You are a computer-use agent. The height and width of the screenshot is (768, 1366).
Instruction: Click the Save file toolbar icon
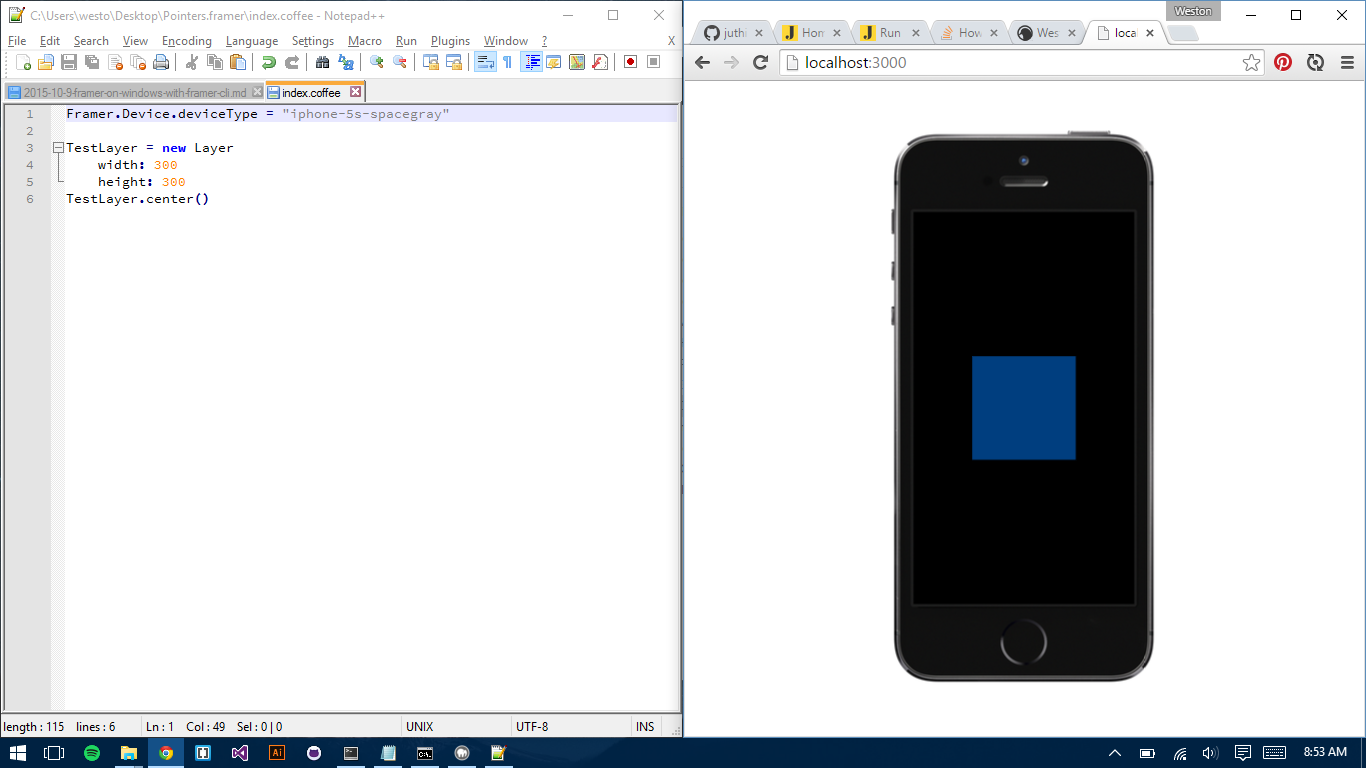tap(69, 62)
